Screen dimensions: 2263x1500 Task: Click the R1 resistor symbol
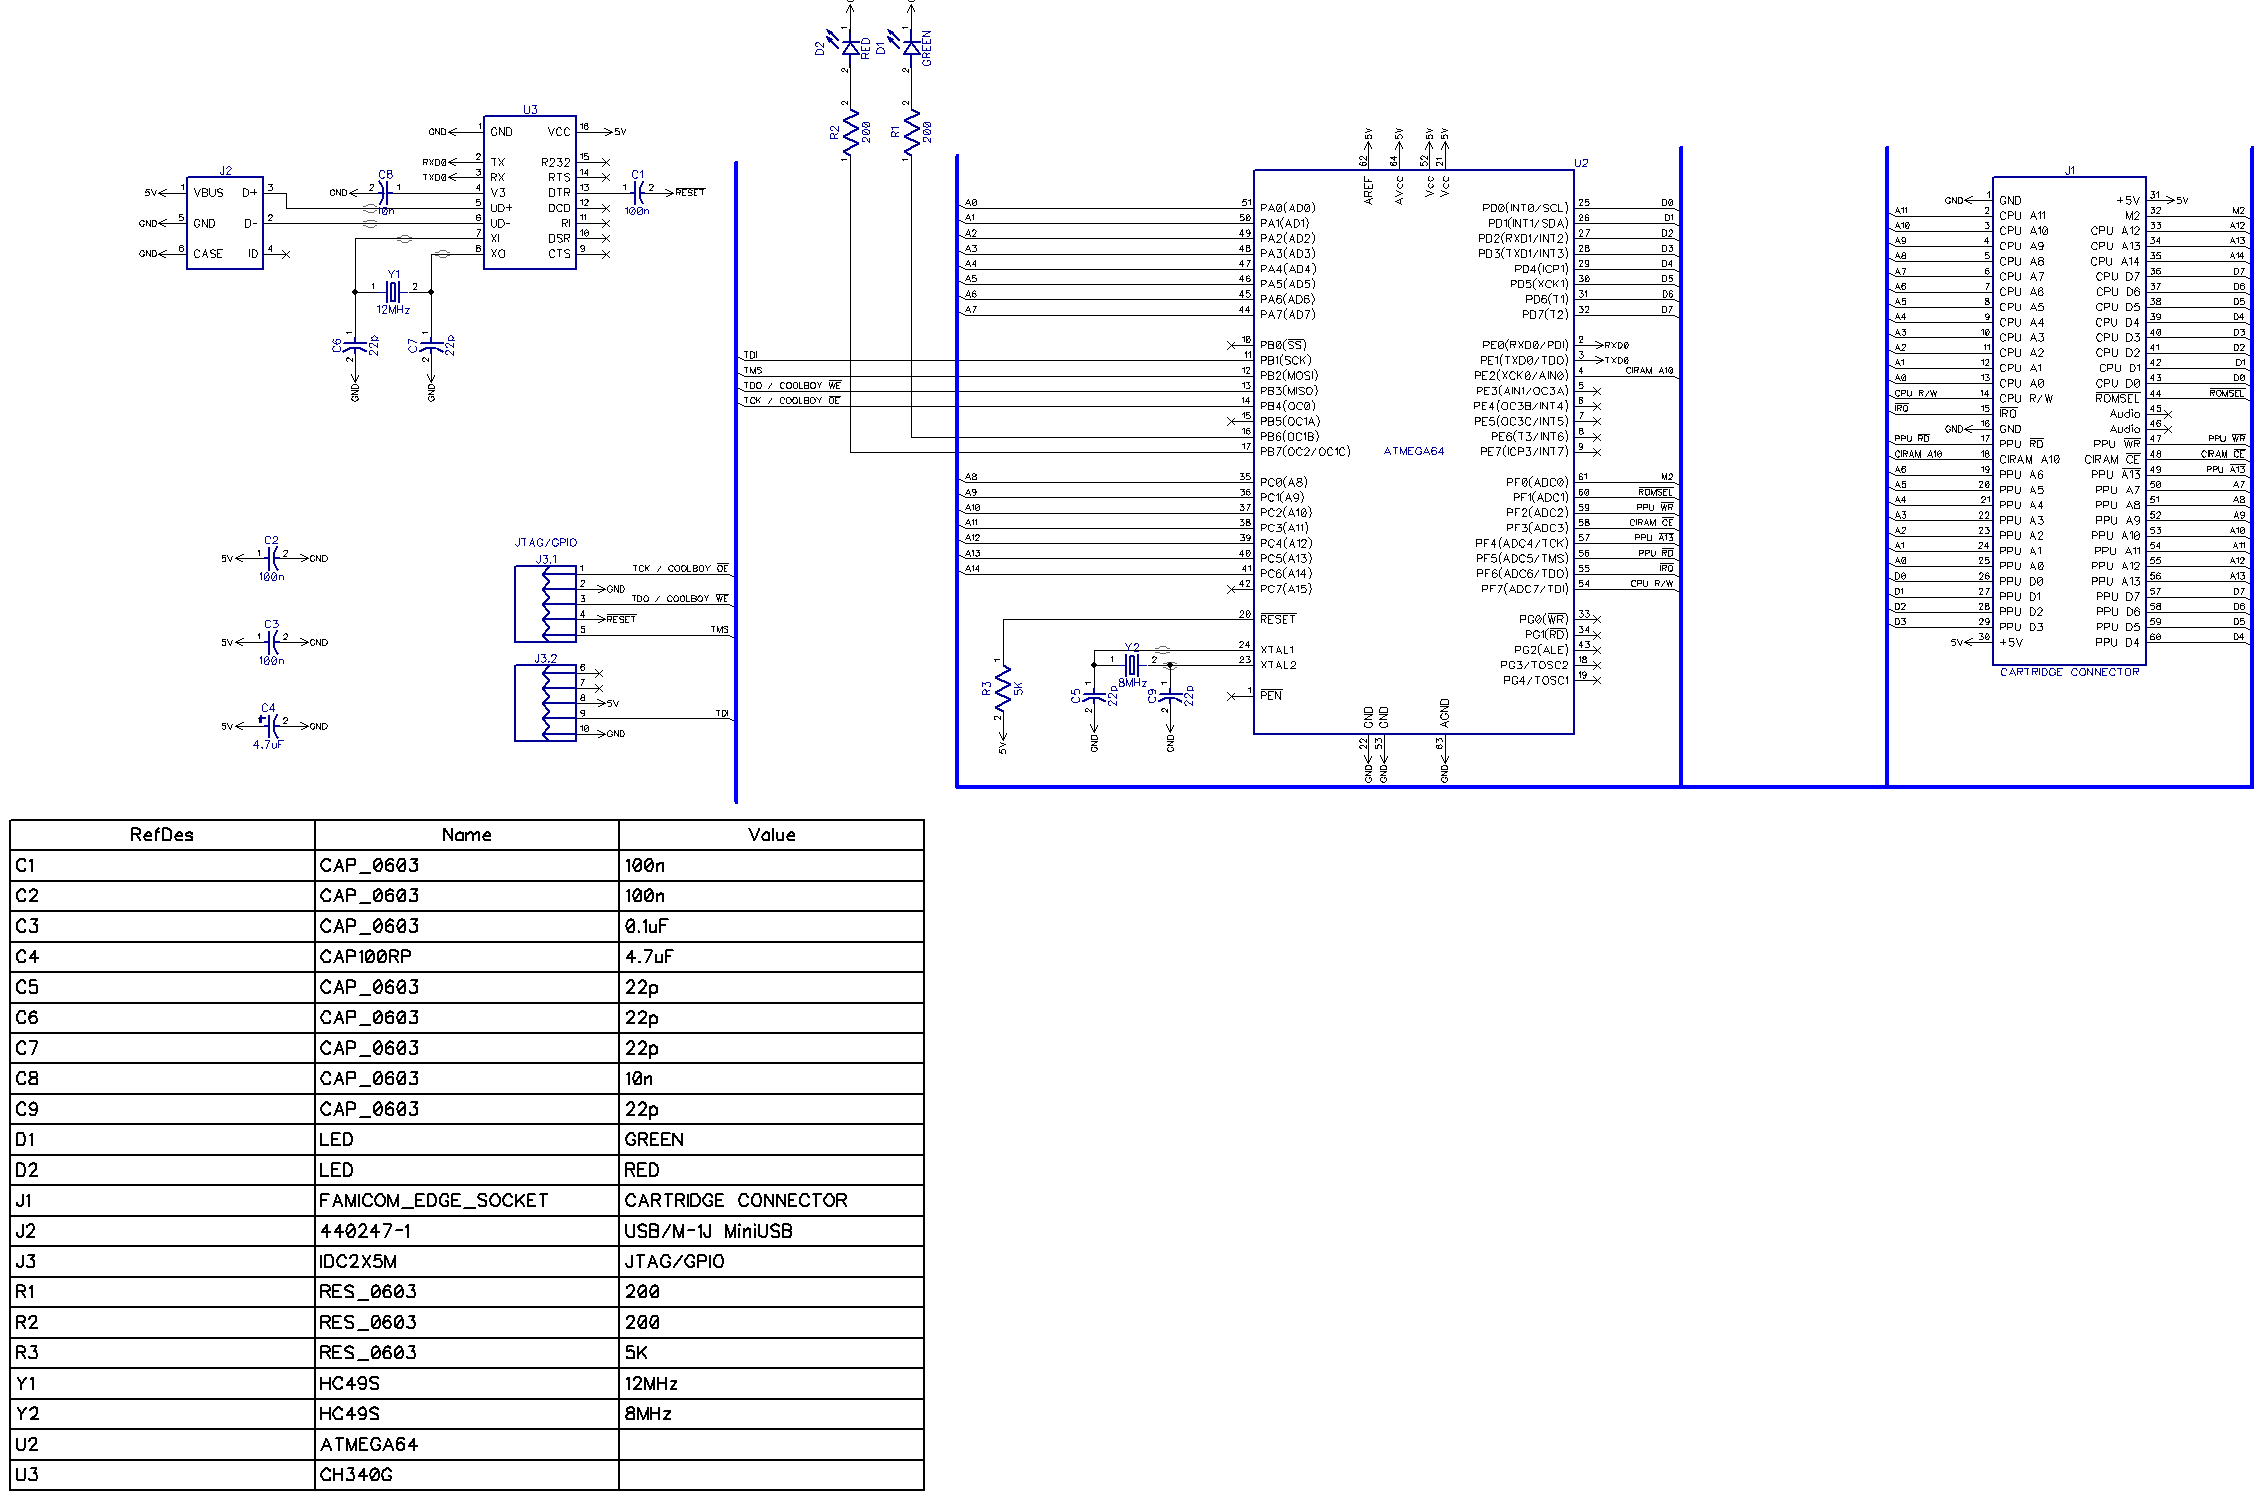click(x=912, y=133)
